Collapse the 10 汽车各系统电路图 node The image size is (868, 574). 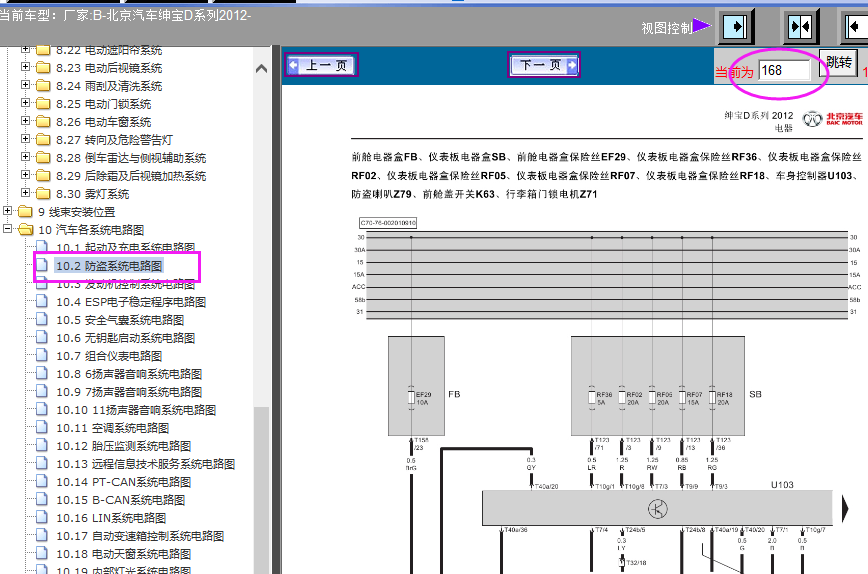pyautogui.click(x=7, y=229)
